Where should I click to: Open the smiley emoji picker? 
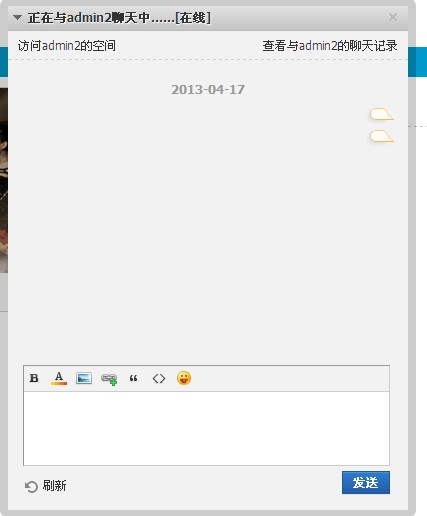[184, 378]
